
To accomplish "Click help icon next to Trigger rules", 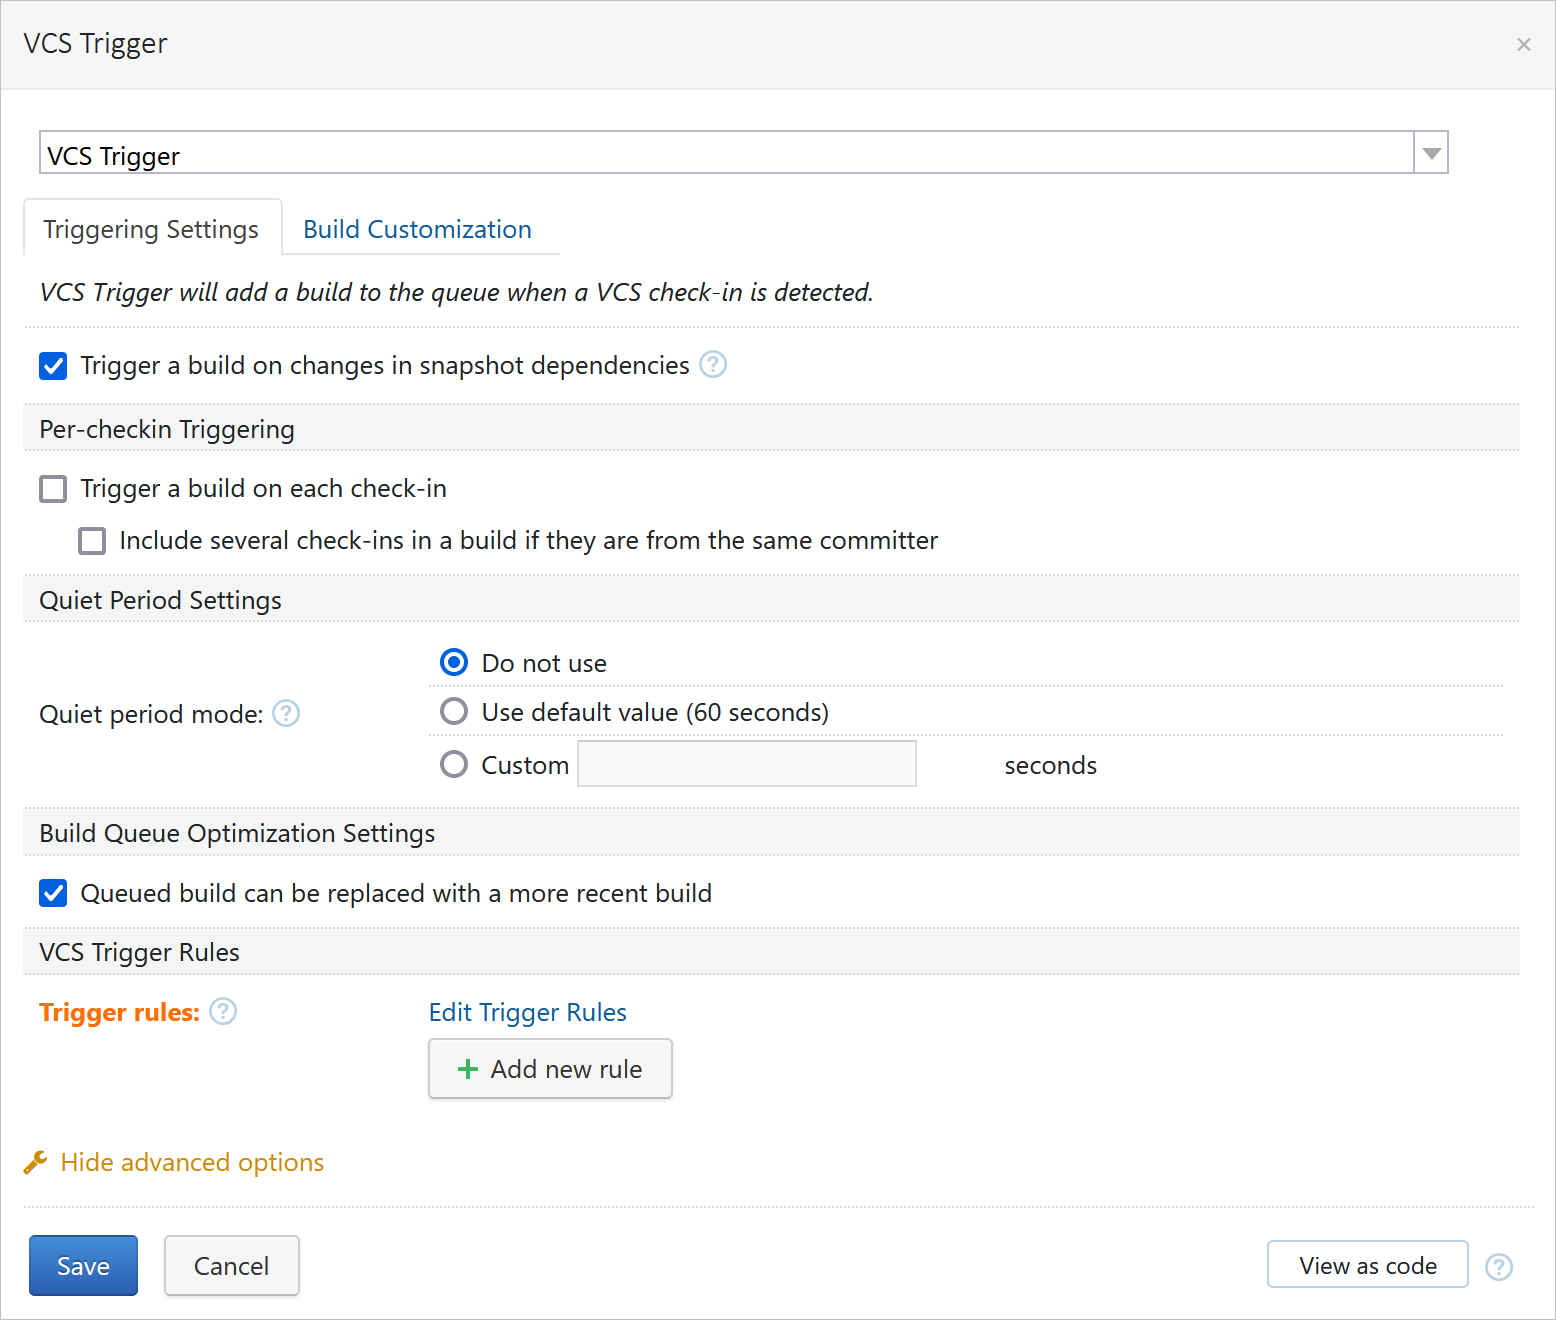I will (x=223, y=1012).
